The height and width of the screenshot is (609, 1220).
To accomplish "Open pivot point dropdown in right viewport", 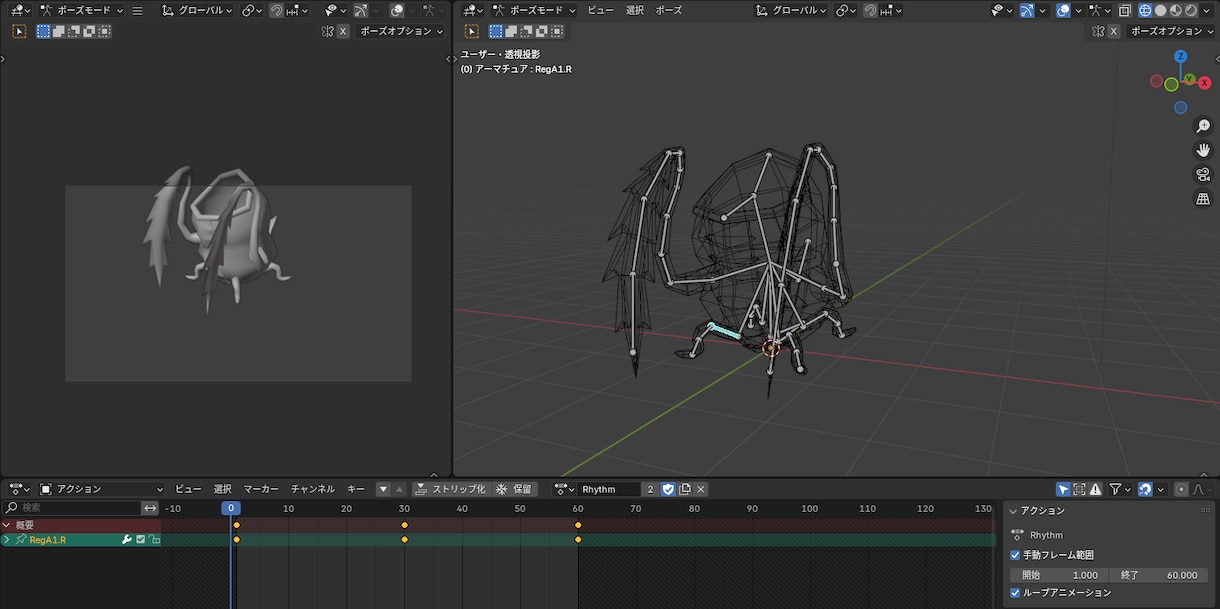I will (x=846, y=11).
